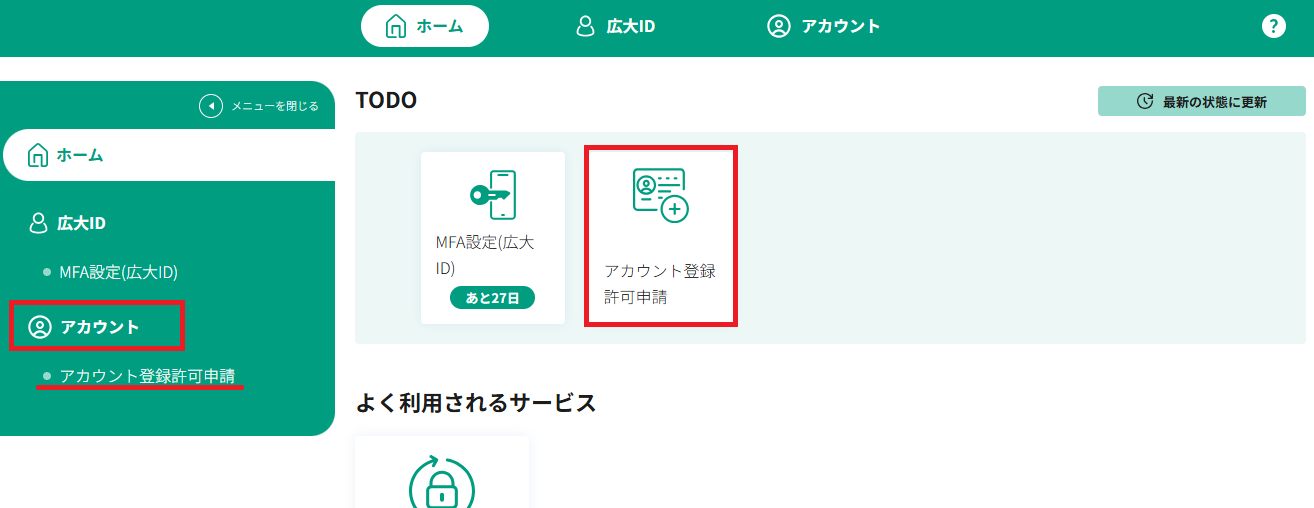Expand the sidebar 広大ID section
The height and width of the screenshot is (508, 1314).
[80, 223]
